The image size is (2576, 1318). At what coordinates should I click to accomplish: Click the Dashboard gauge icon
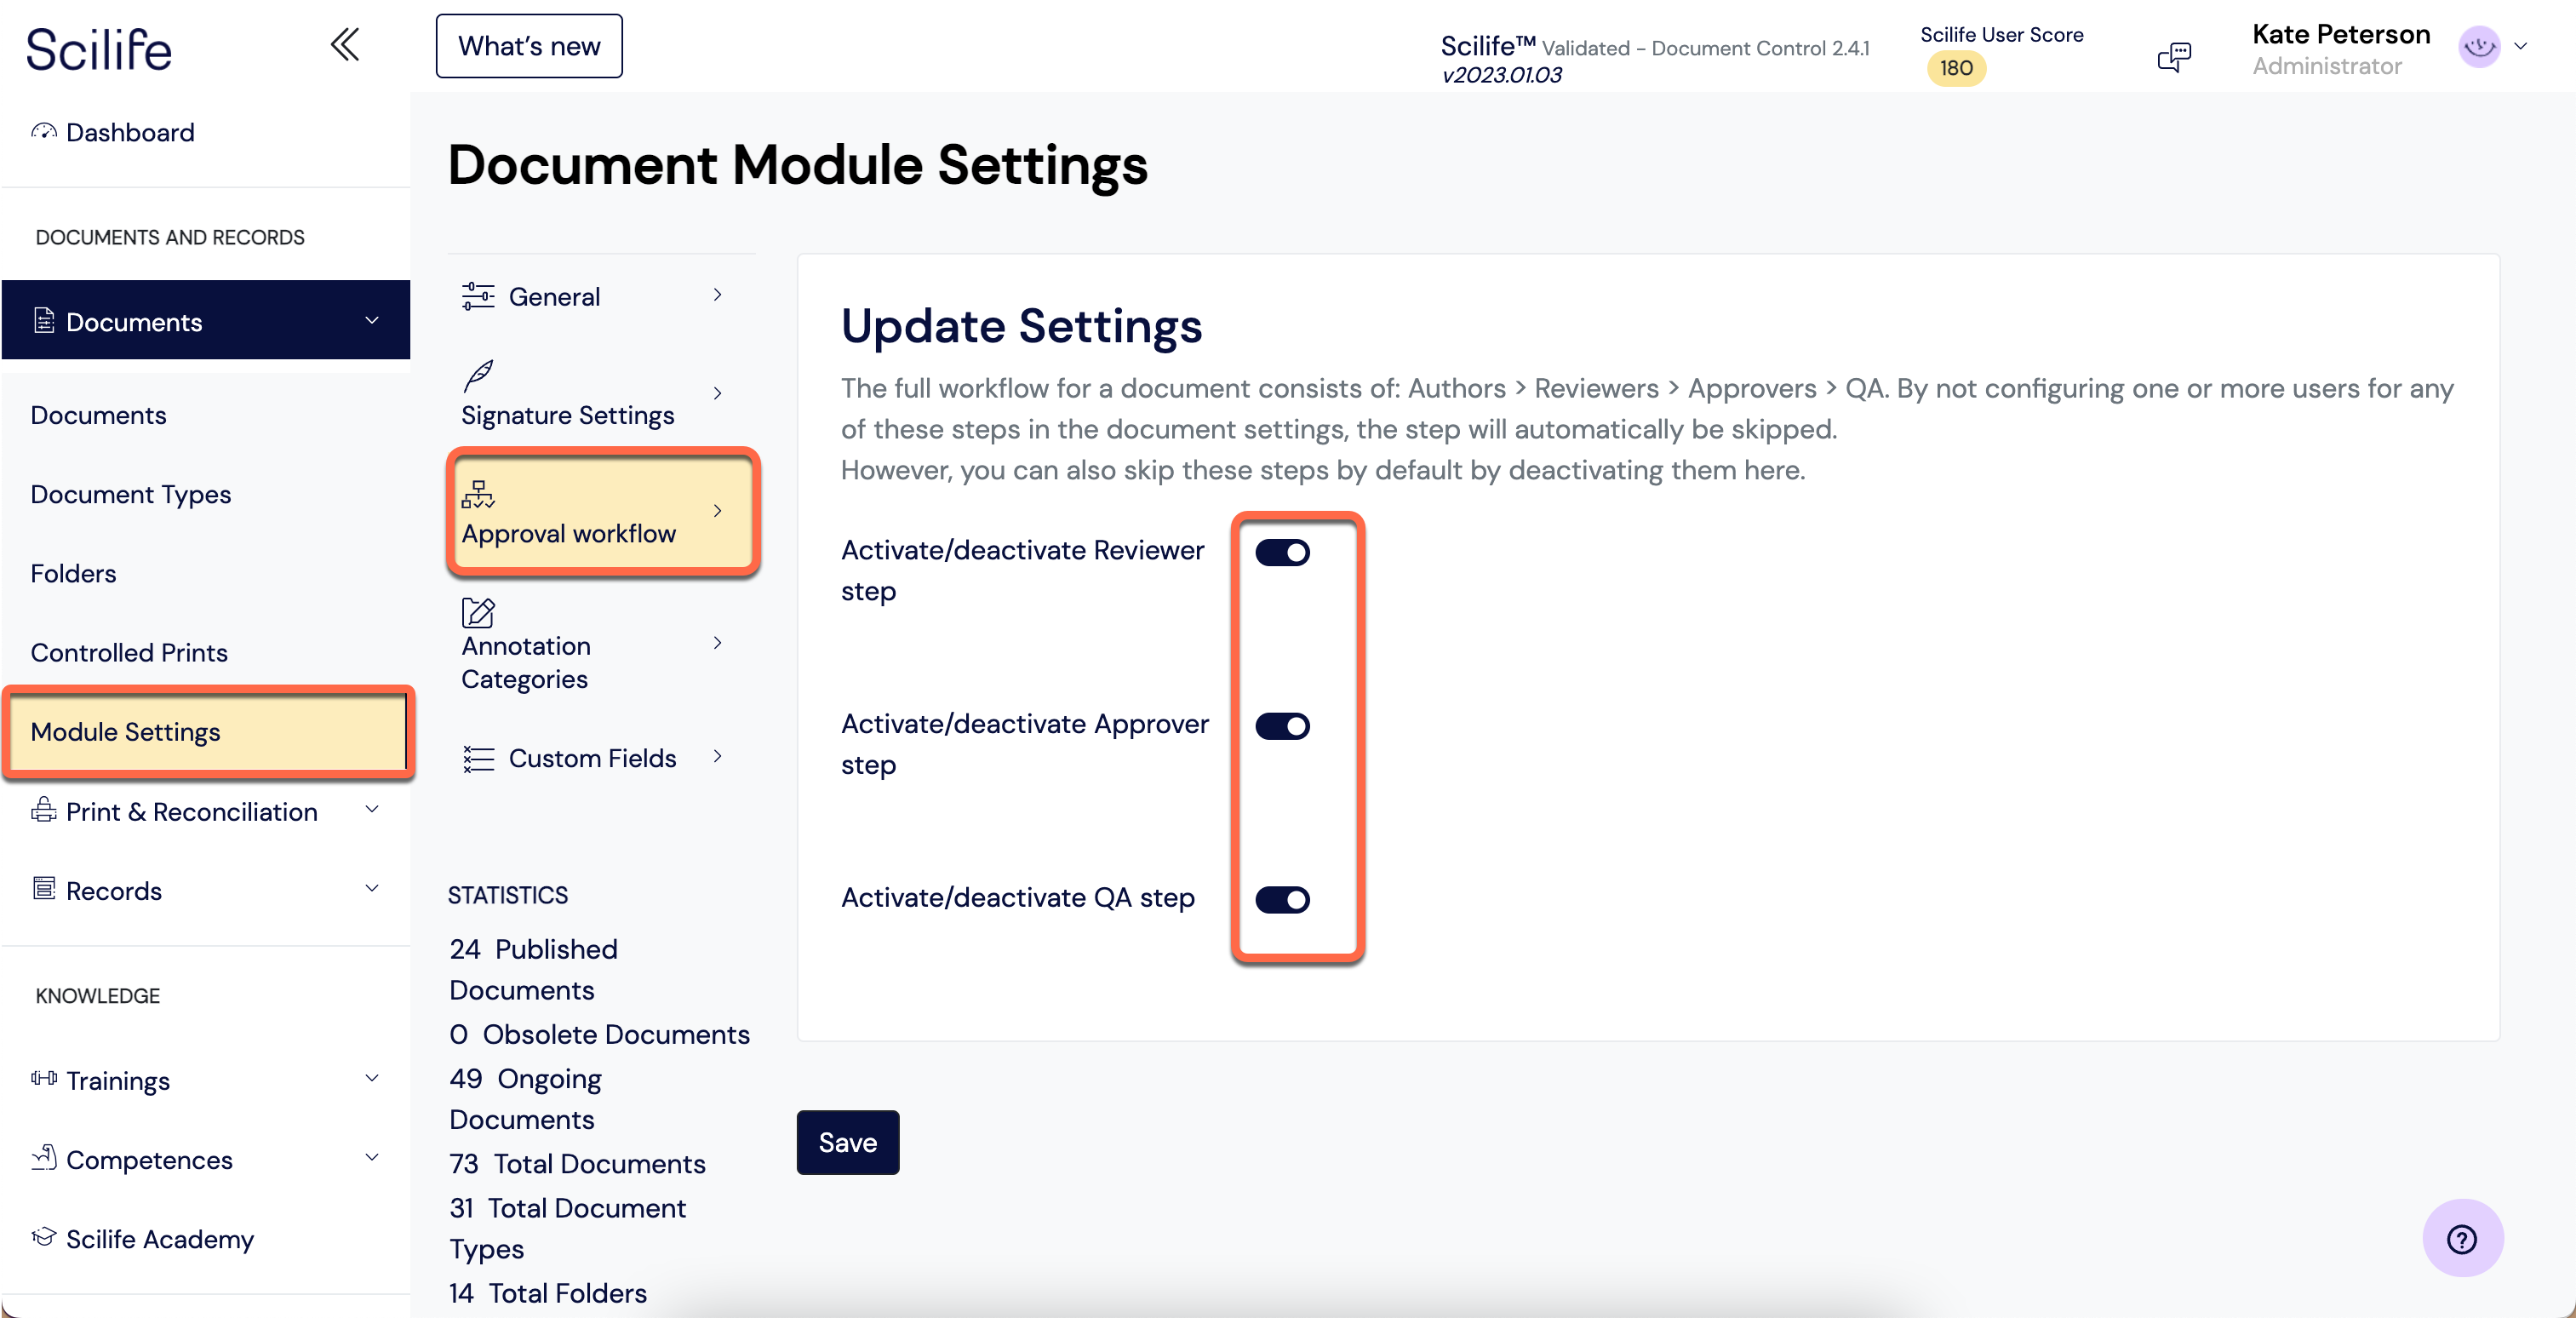click(x=44, y=131)
